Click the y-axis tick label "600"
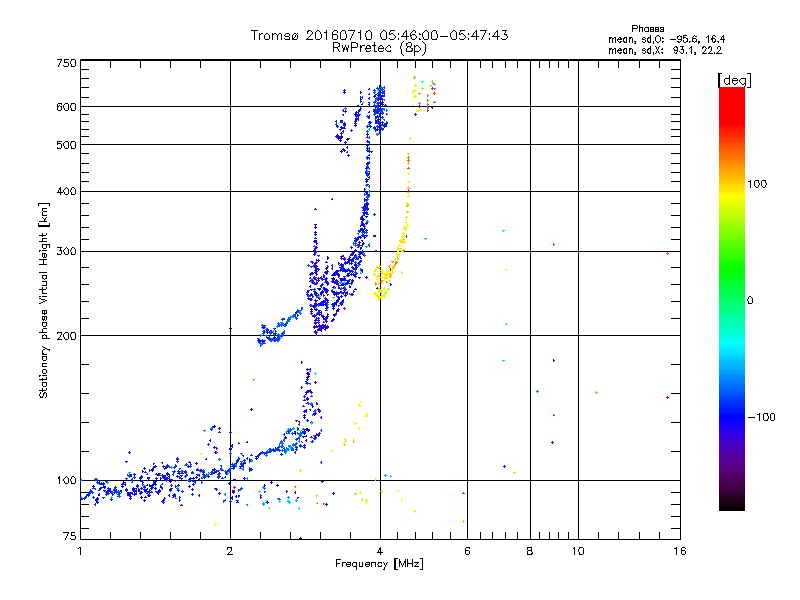Image resolution: width=800 pixels, height=600 pixels. click(x=66, y=107)
